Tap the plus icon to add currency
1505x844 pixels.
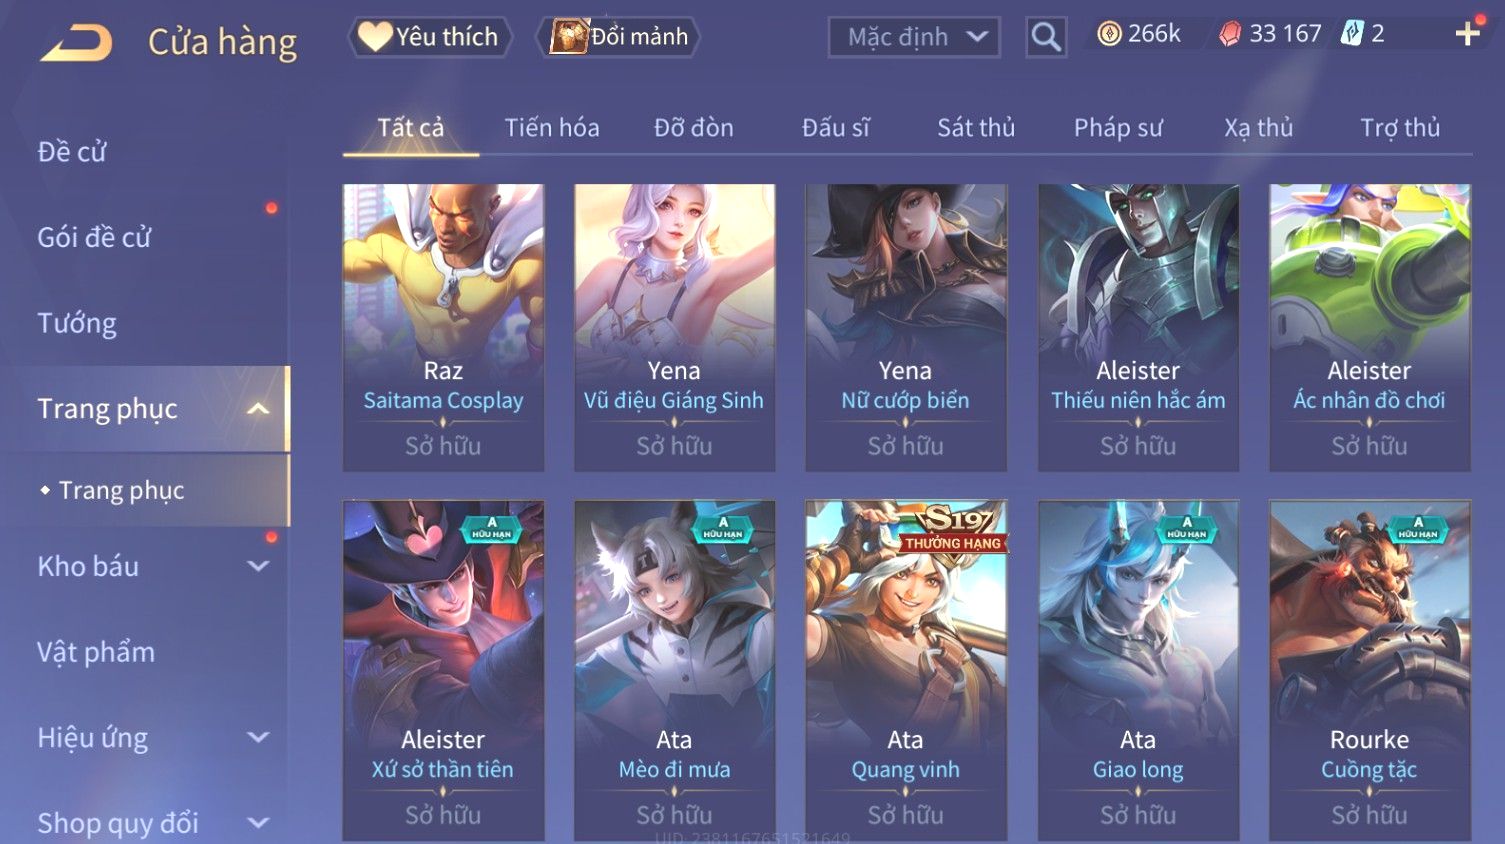pos(1467,34)
